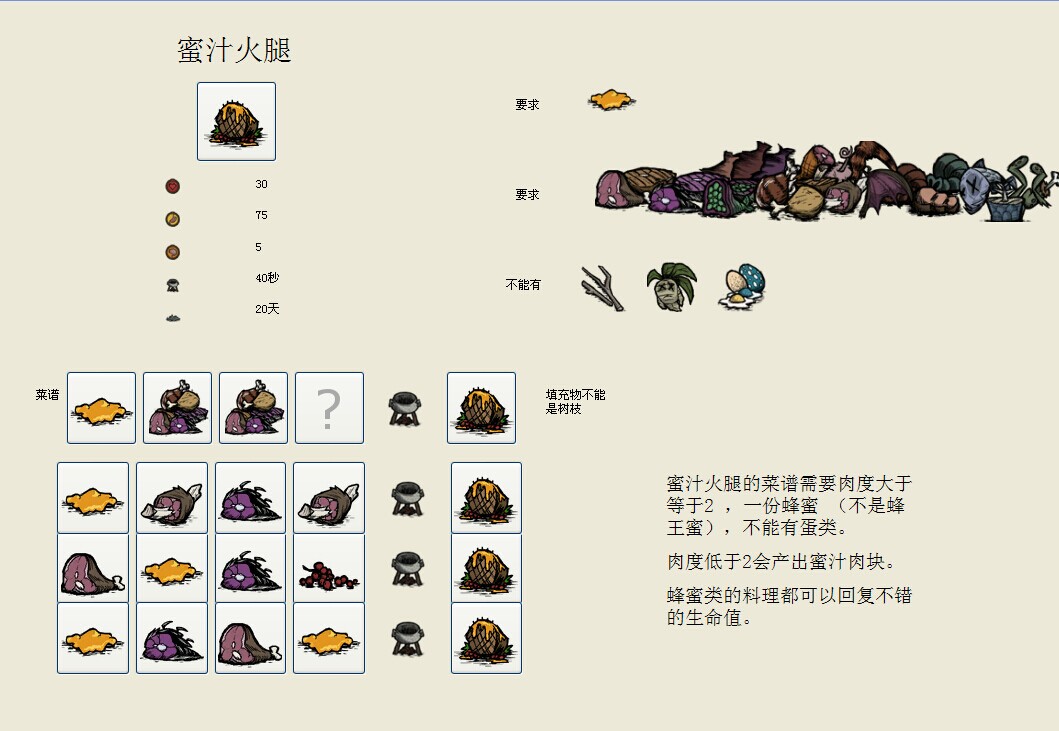Click the 菜谱 label
The height and width of the screenshot is (731, 1059).
(47, 395)
